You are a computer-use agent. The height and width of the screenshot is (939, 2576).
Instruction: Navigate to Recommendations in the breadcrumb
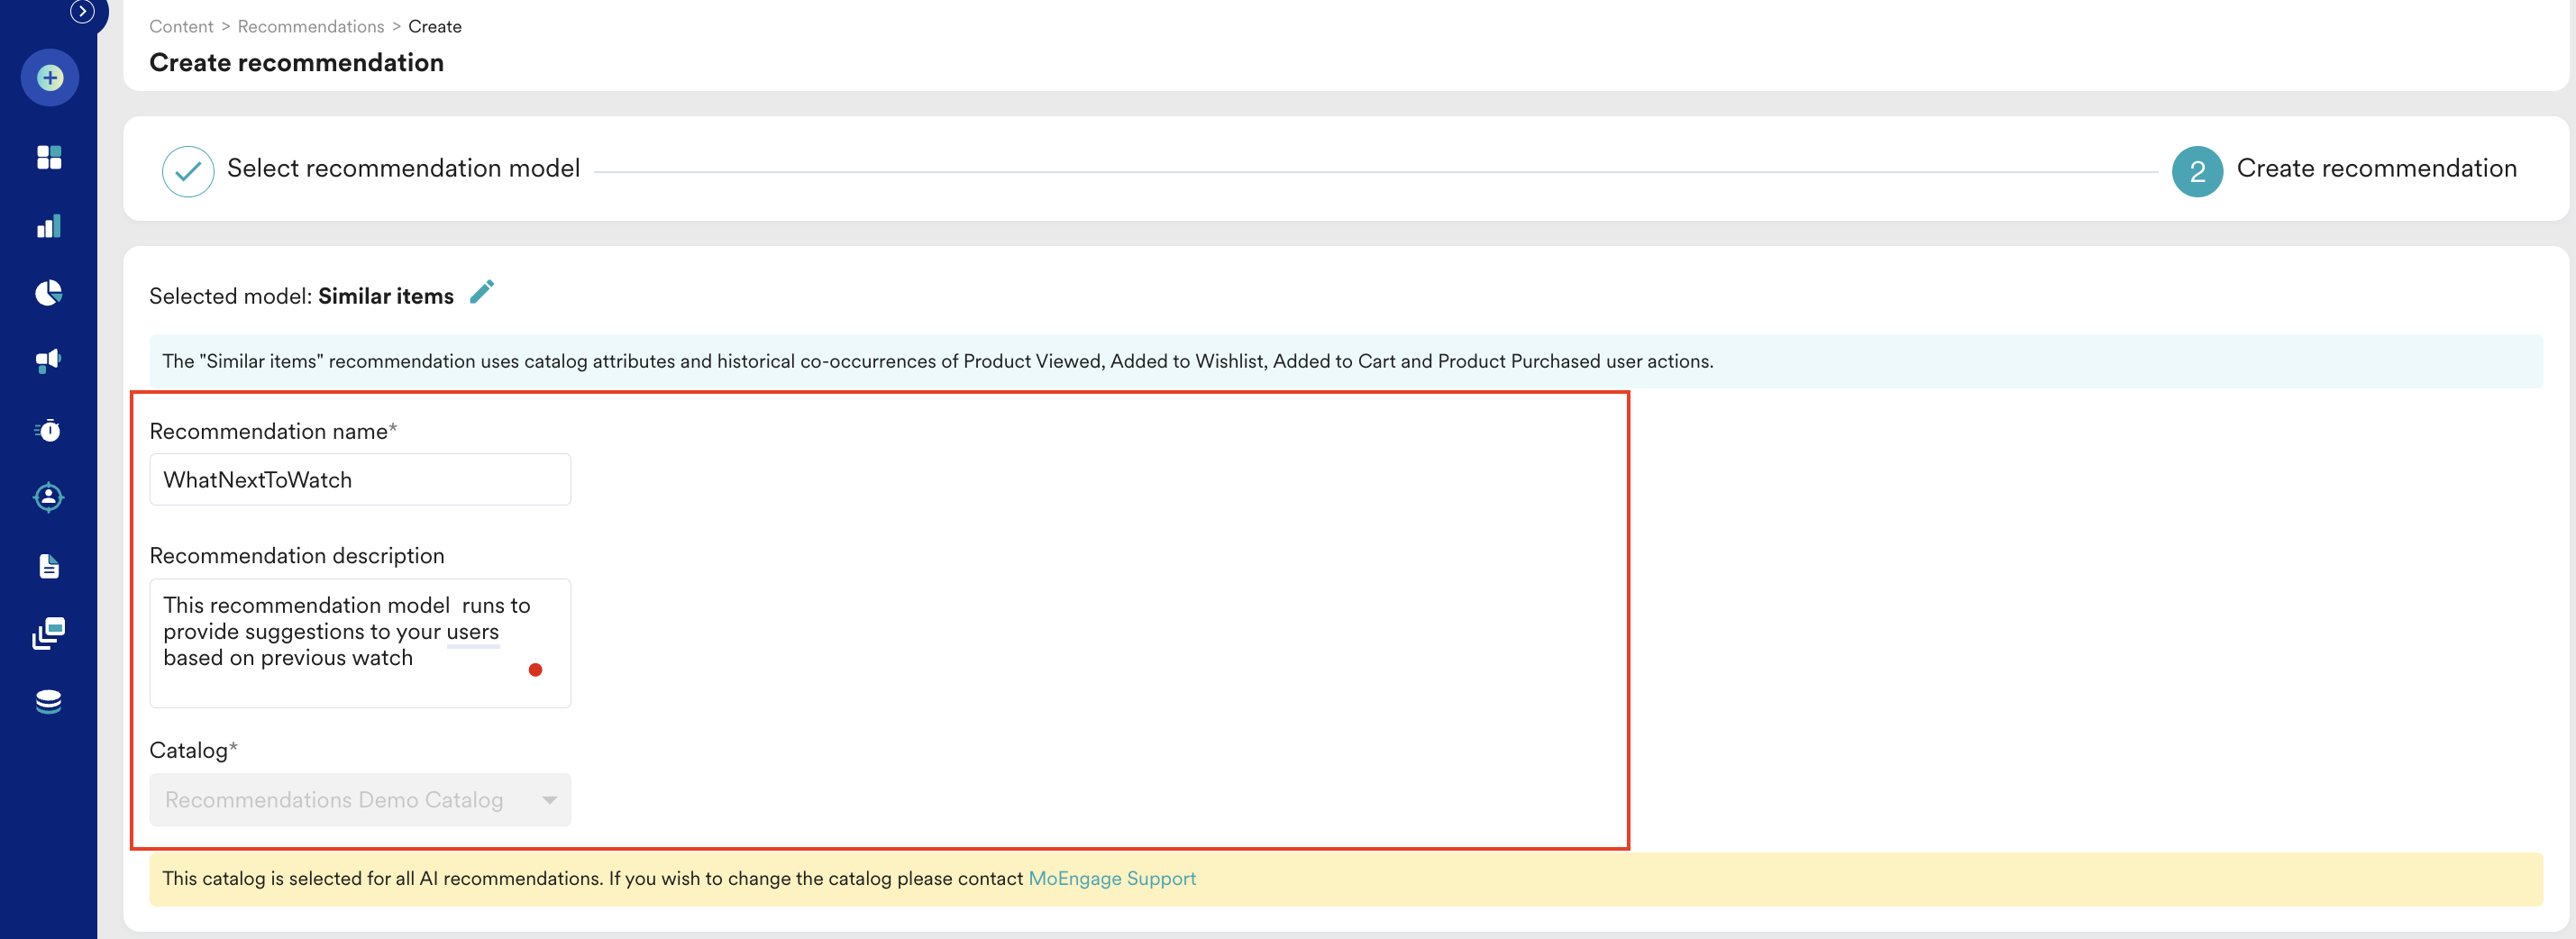(310, 27)
